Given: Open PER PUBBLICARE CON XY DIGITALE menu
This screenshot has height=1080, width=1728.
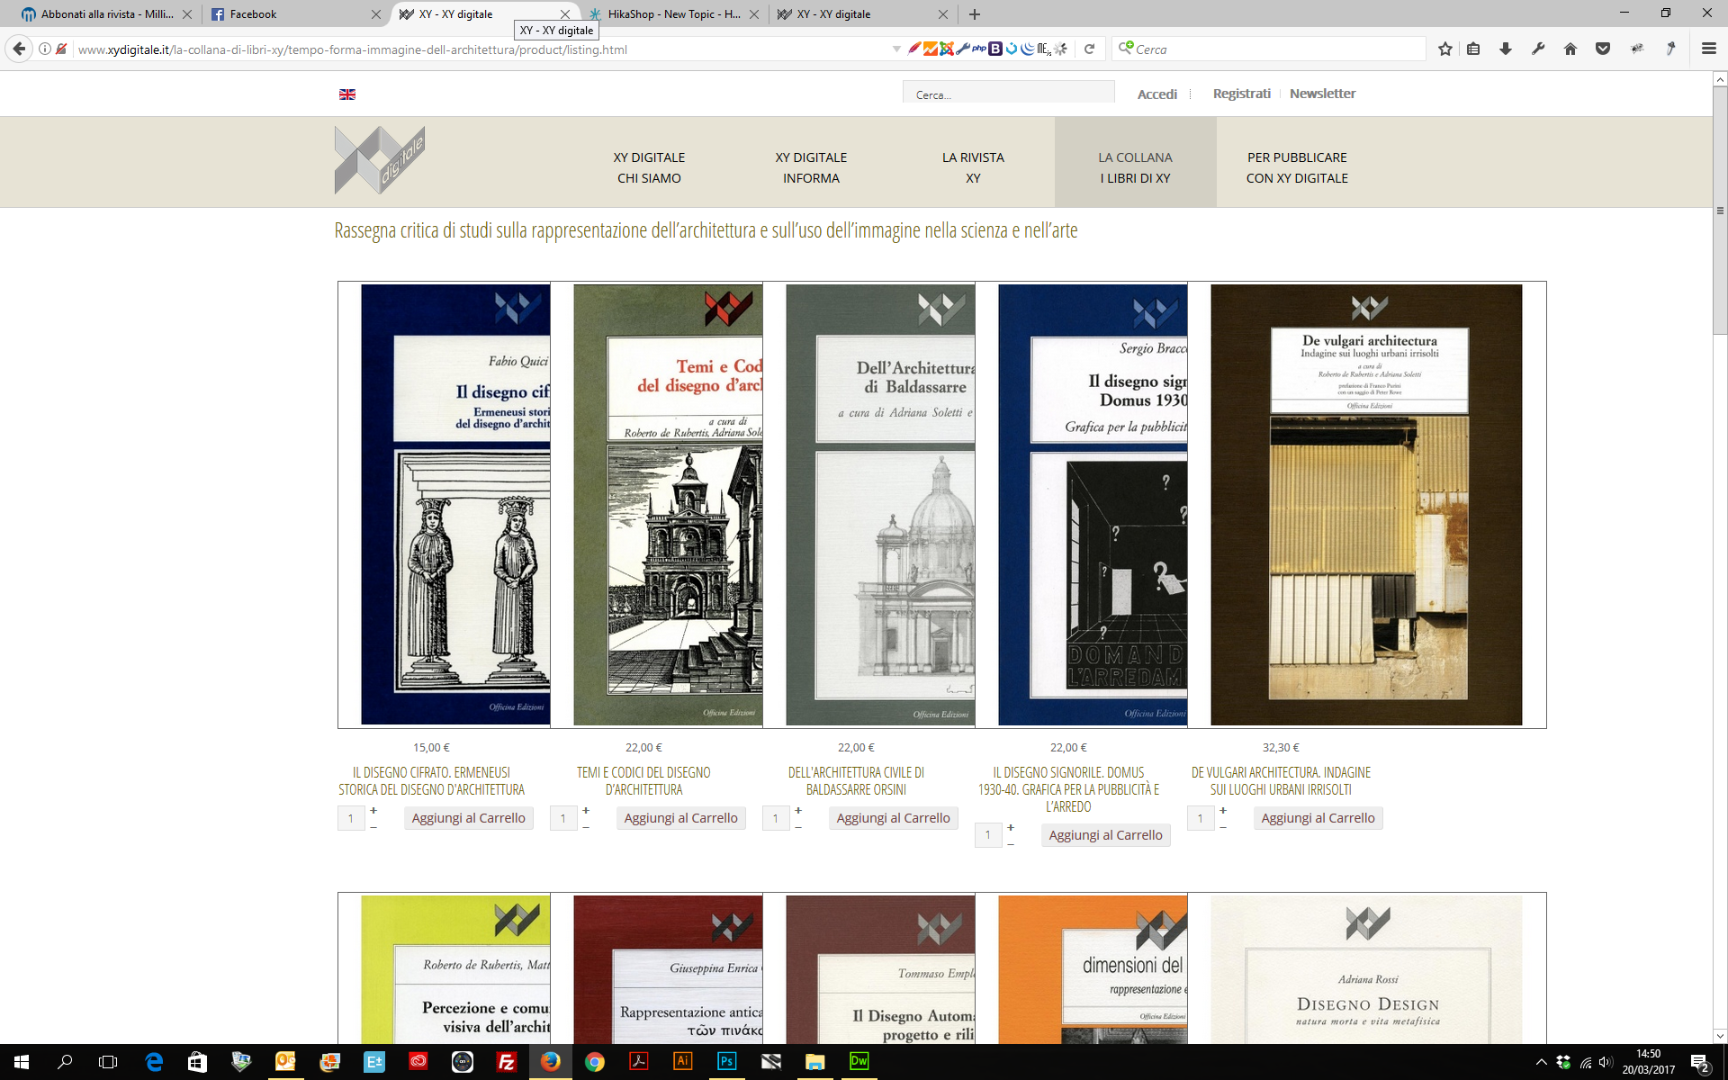Looking at the screenshot, I should pyautogui.click(x=1297, y=168).
